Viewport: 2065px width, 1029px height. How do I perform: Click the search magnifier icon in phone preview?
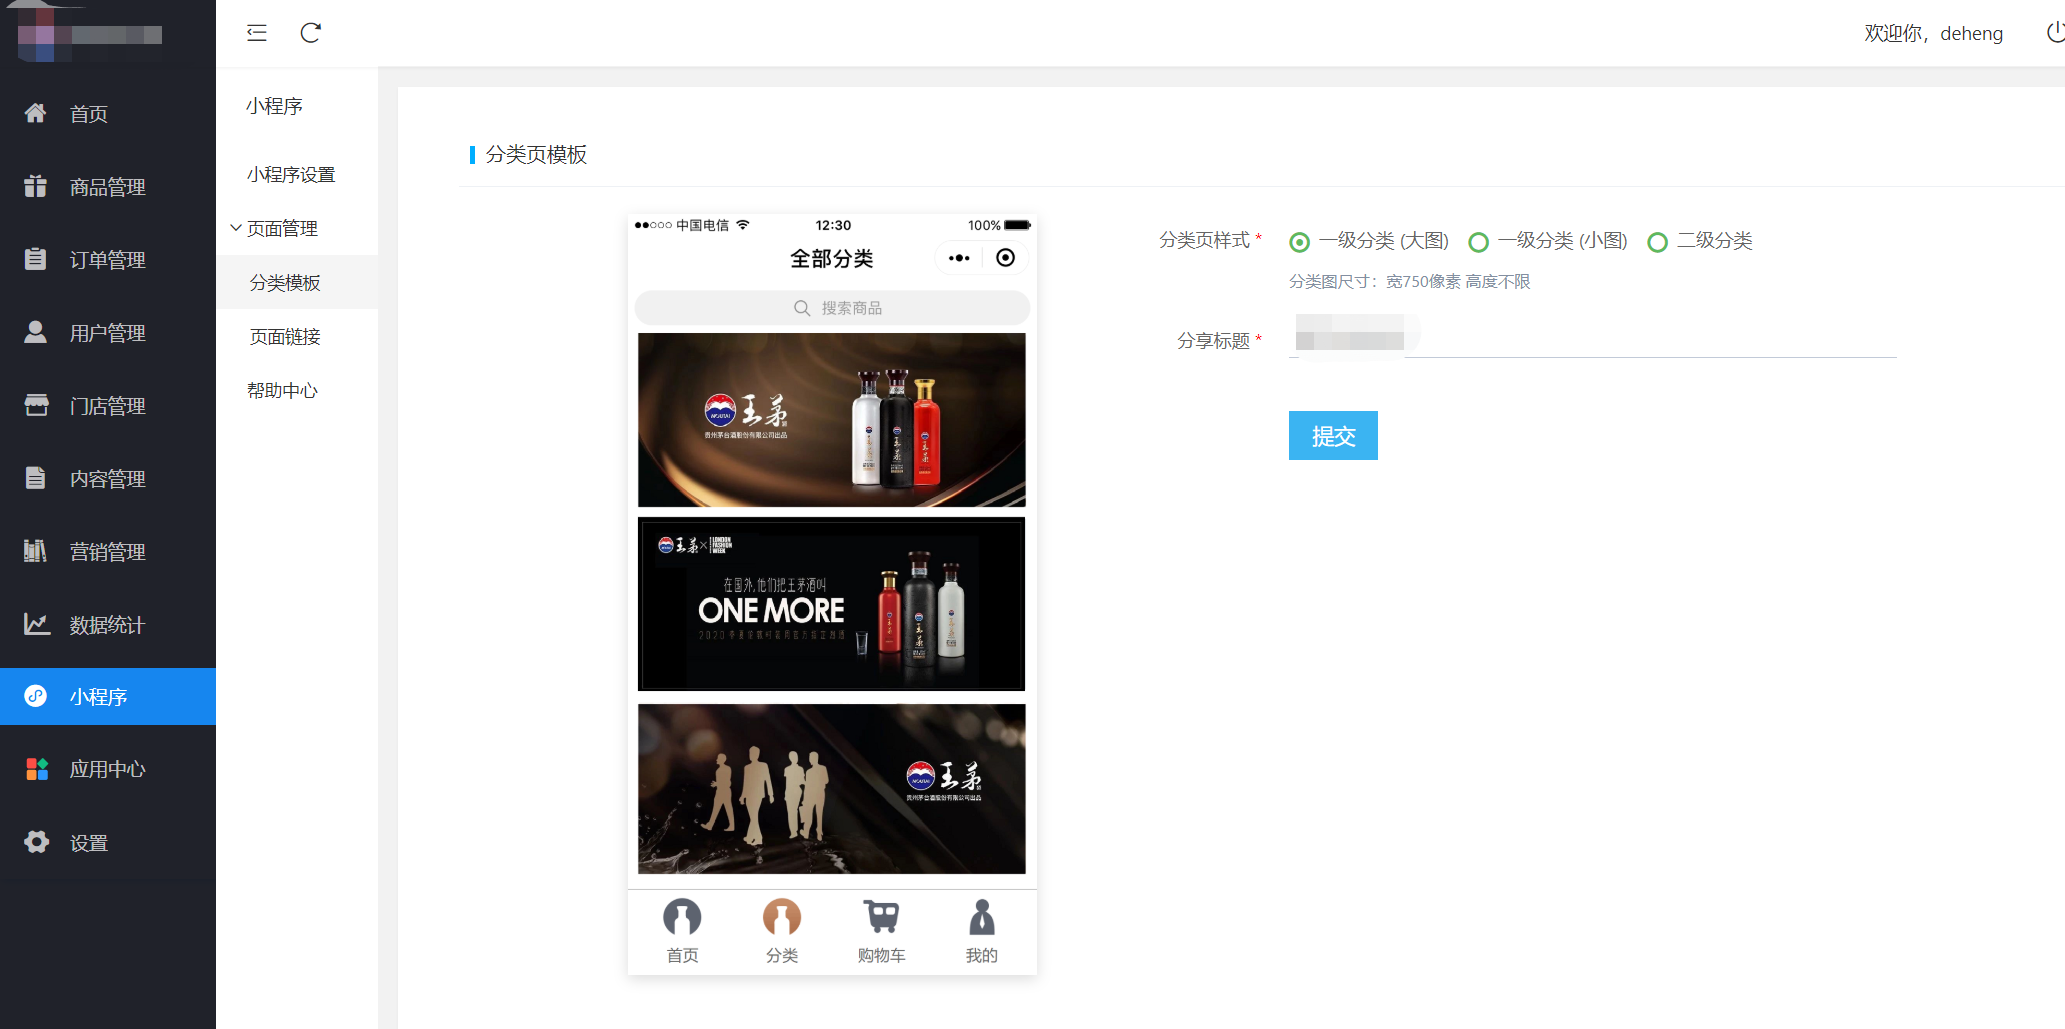(x=802, y=308)
